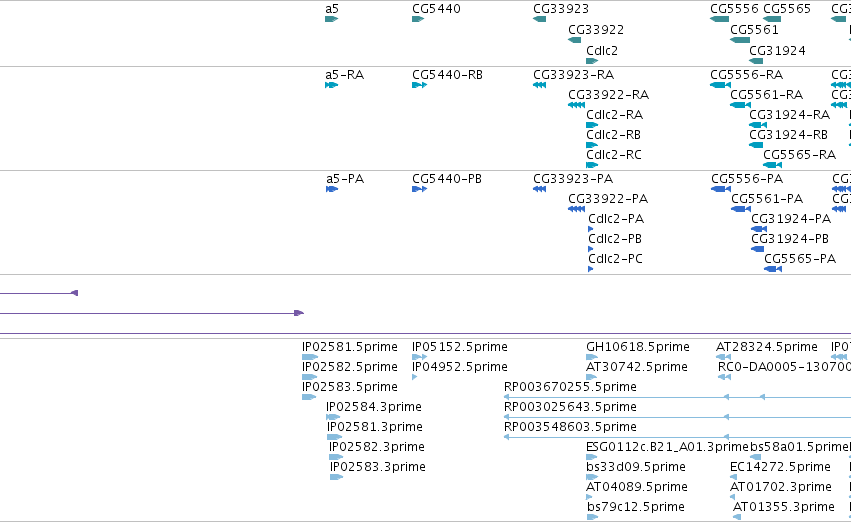
Task: Click the AT01702.3prime label text
Action: (780, 488)
